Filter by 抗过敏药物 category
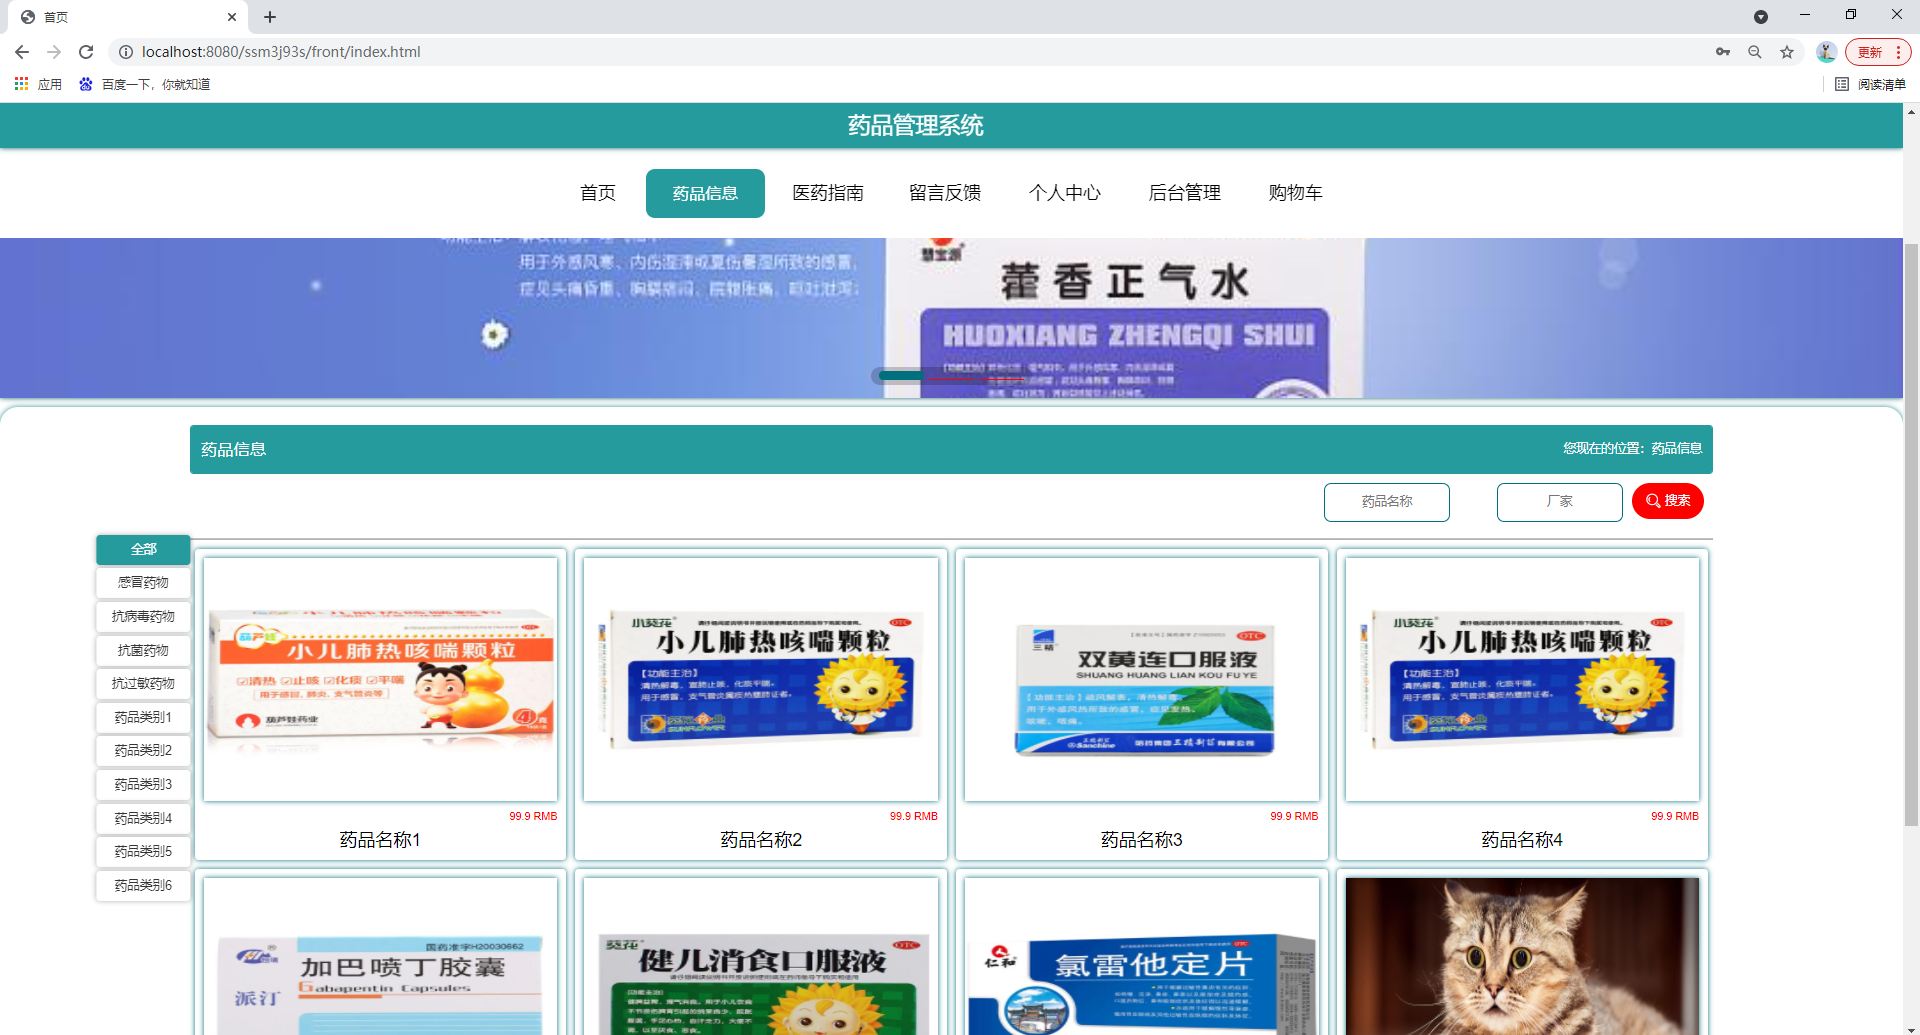This screenshot has height=1035, width=1920. (x=143, y=683)
